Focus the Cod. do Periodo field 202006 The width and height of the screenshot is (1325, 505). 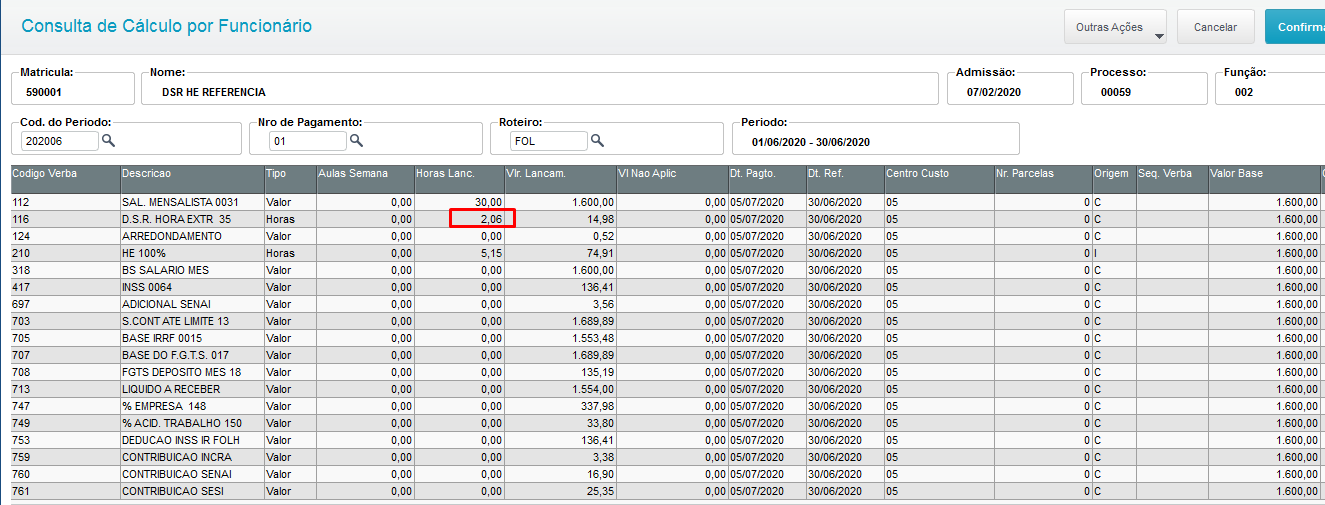coord(59,141)
